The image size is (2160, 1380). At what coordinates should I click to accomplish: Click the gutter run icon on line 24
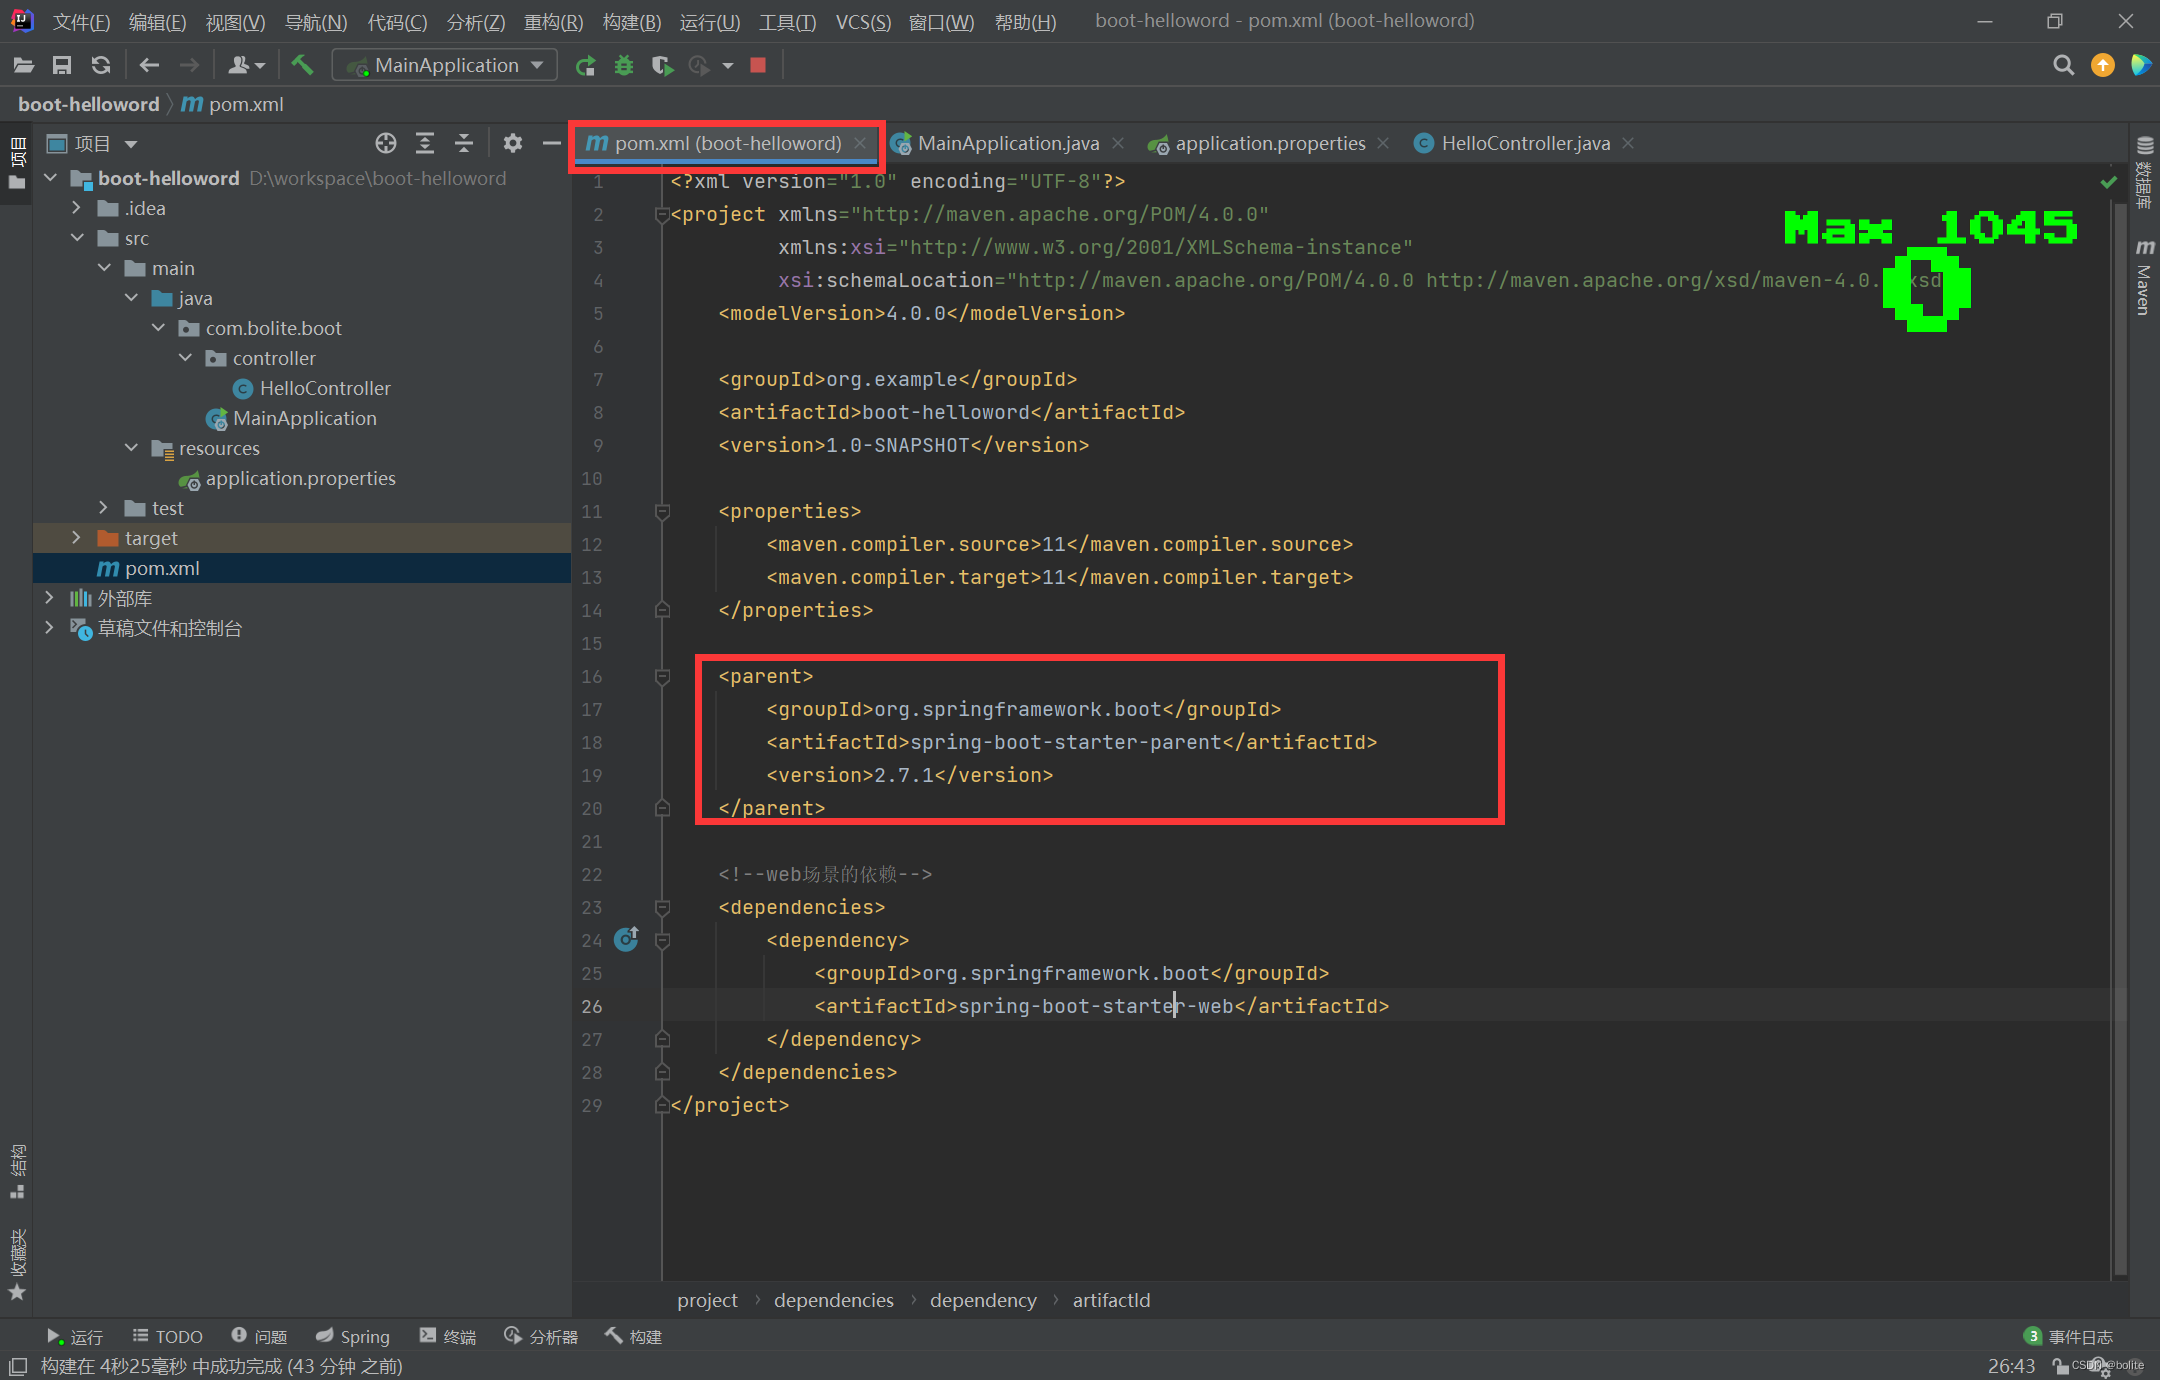pyautogui.click(x=626, y=939)
